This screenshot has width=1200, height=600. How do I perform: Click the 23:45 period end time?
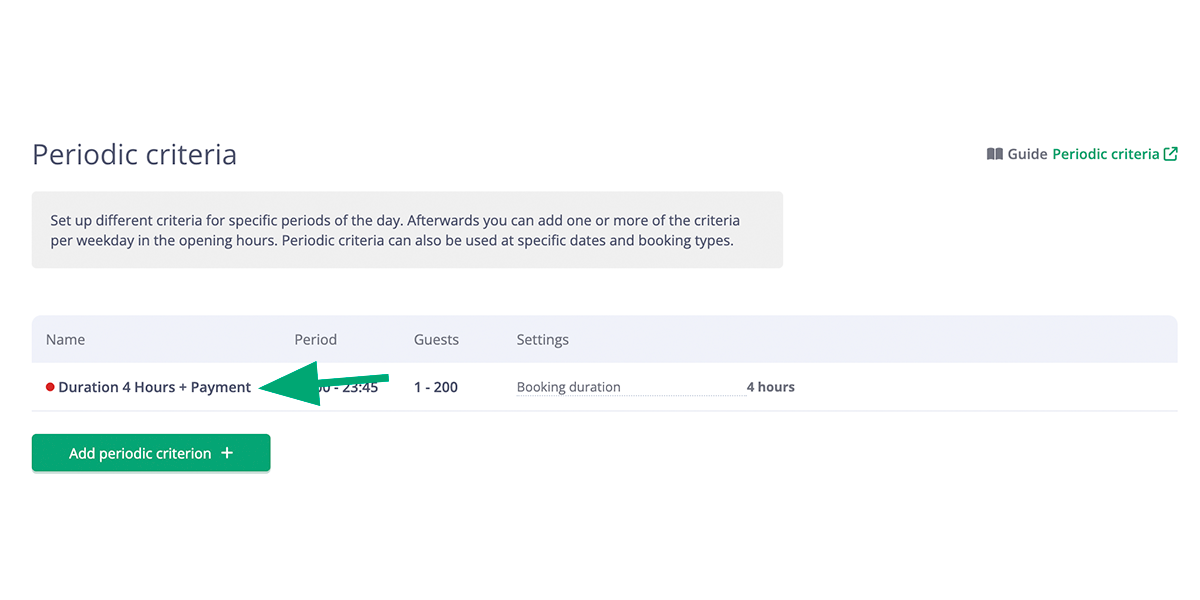[x=362, y=387]
